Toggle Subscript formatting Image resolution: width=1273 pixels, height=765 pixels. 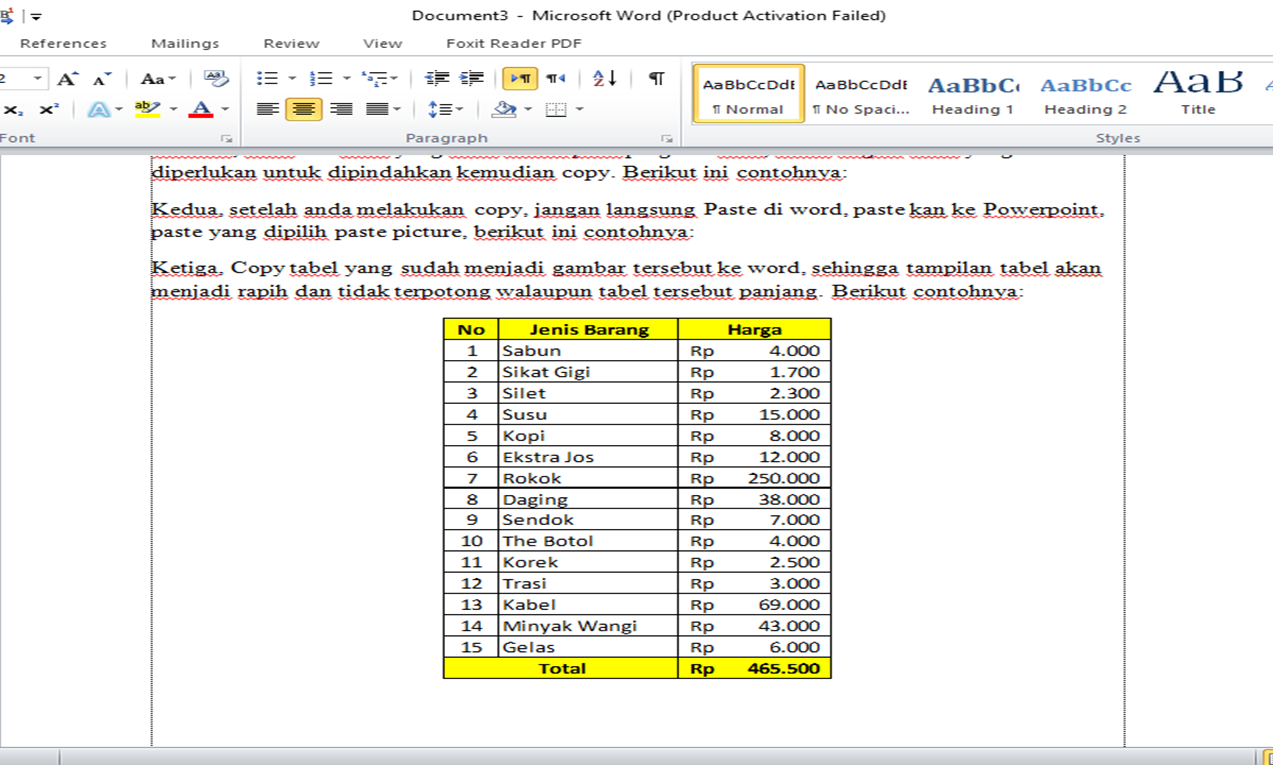coord(14,109)
